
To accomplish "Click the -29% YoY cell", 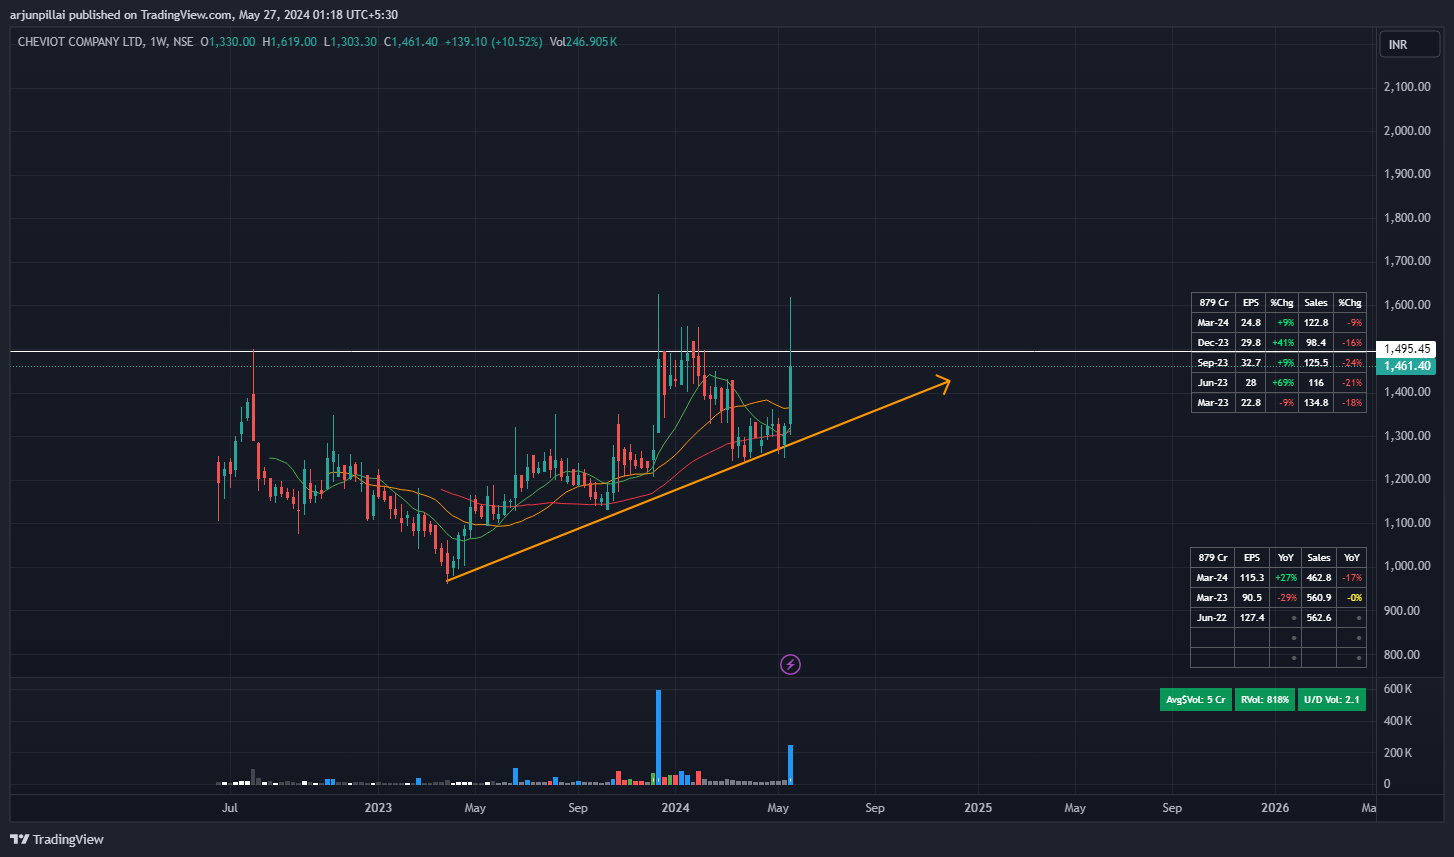I will (1285, 598).
